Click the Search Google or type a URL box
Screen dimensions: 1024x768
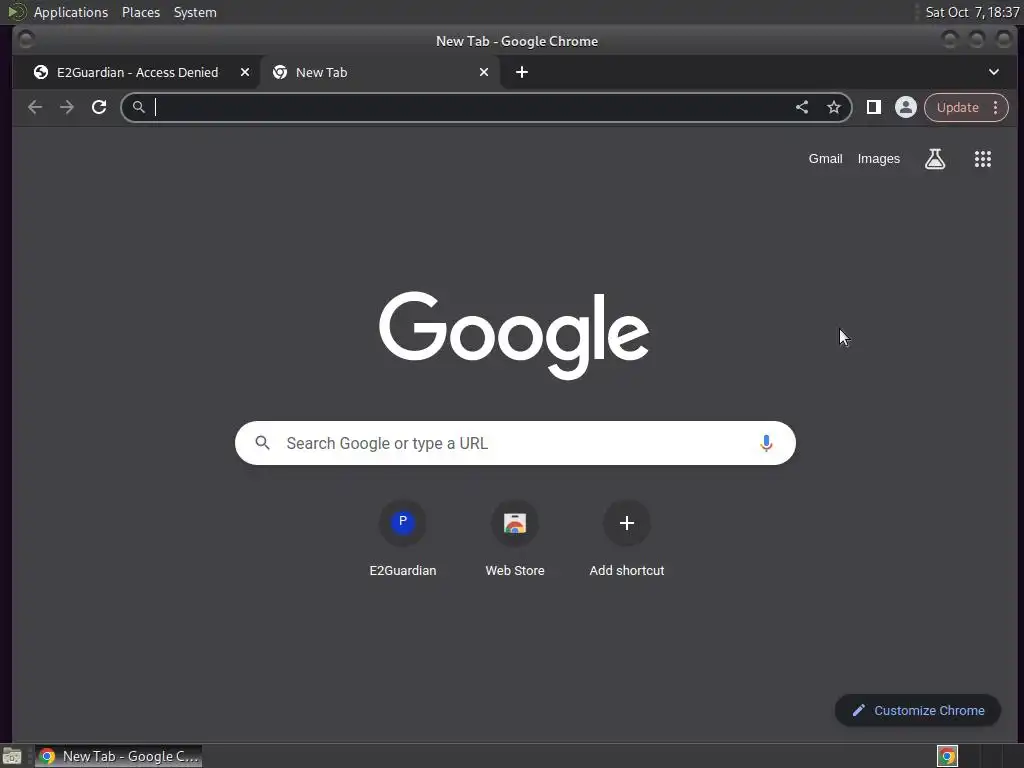515,443
